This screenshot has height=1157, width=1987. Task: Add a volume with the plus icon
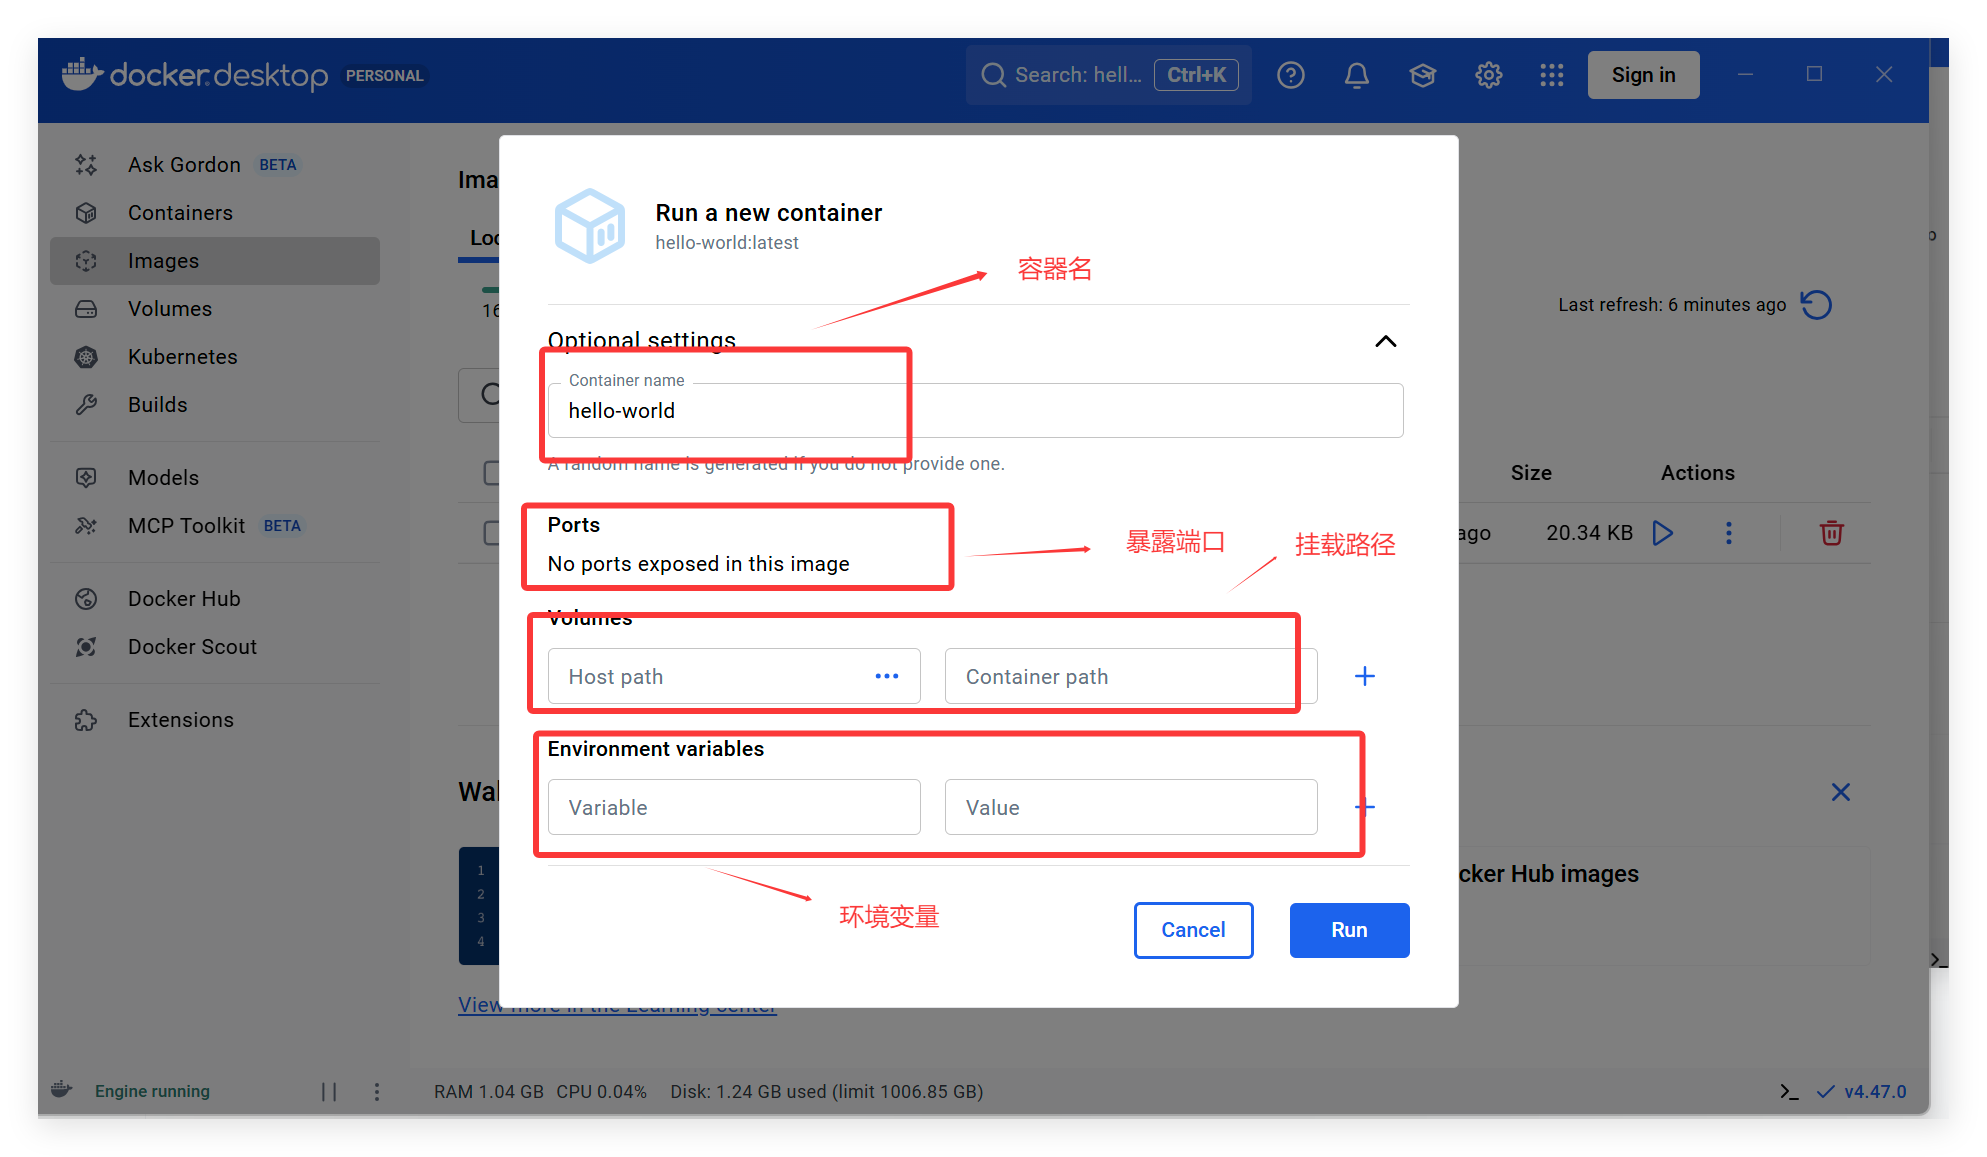point(1364,677)
